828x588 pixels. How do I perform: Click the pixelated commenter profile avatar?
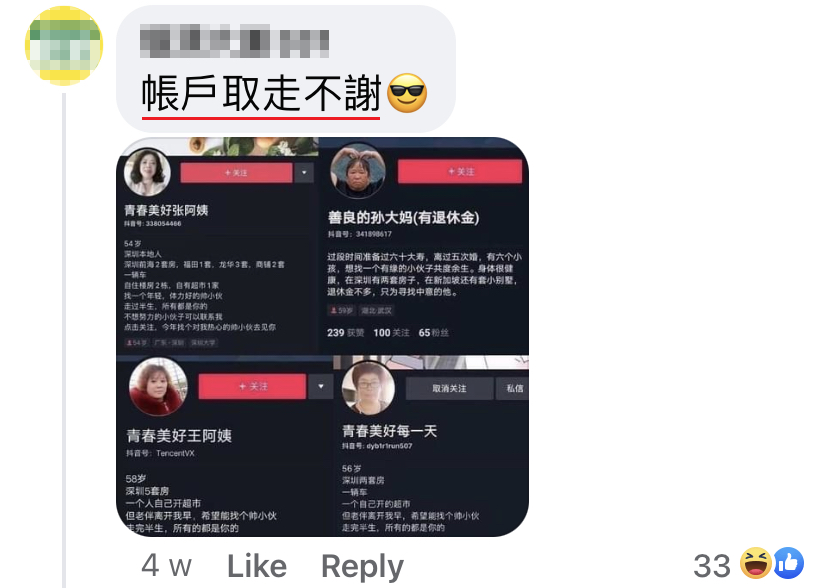tap(64, 45)
